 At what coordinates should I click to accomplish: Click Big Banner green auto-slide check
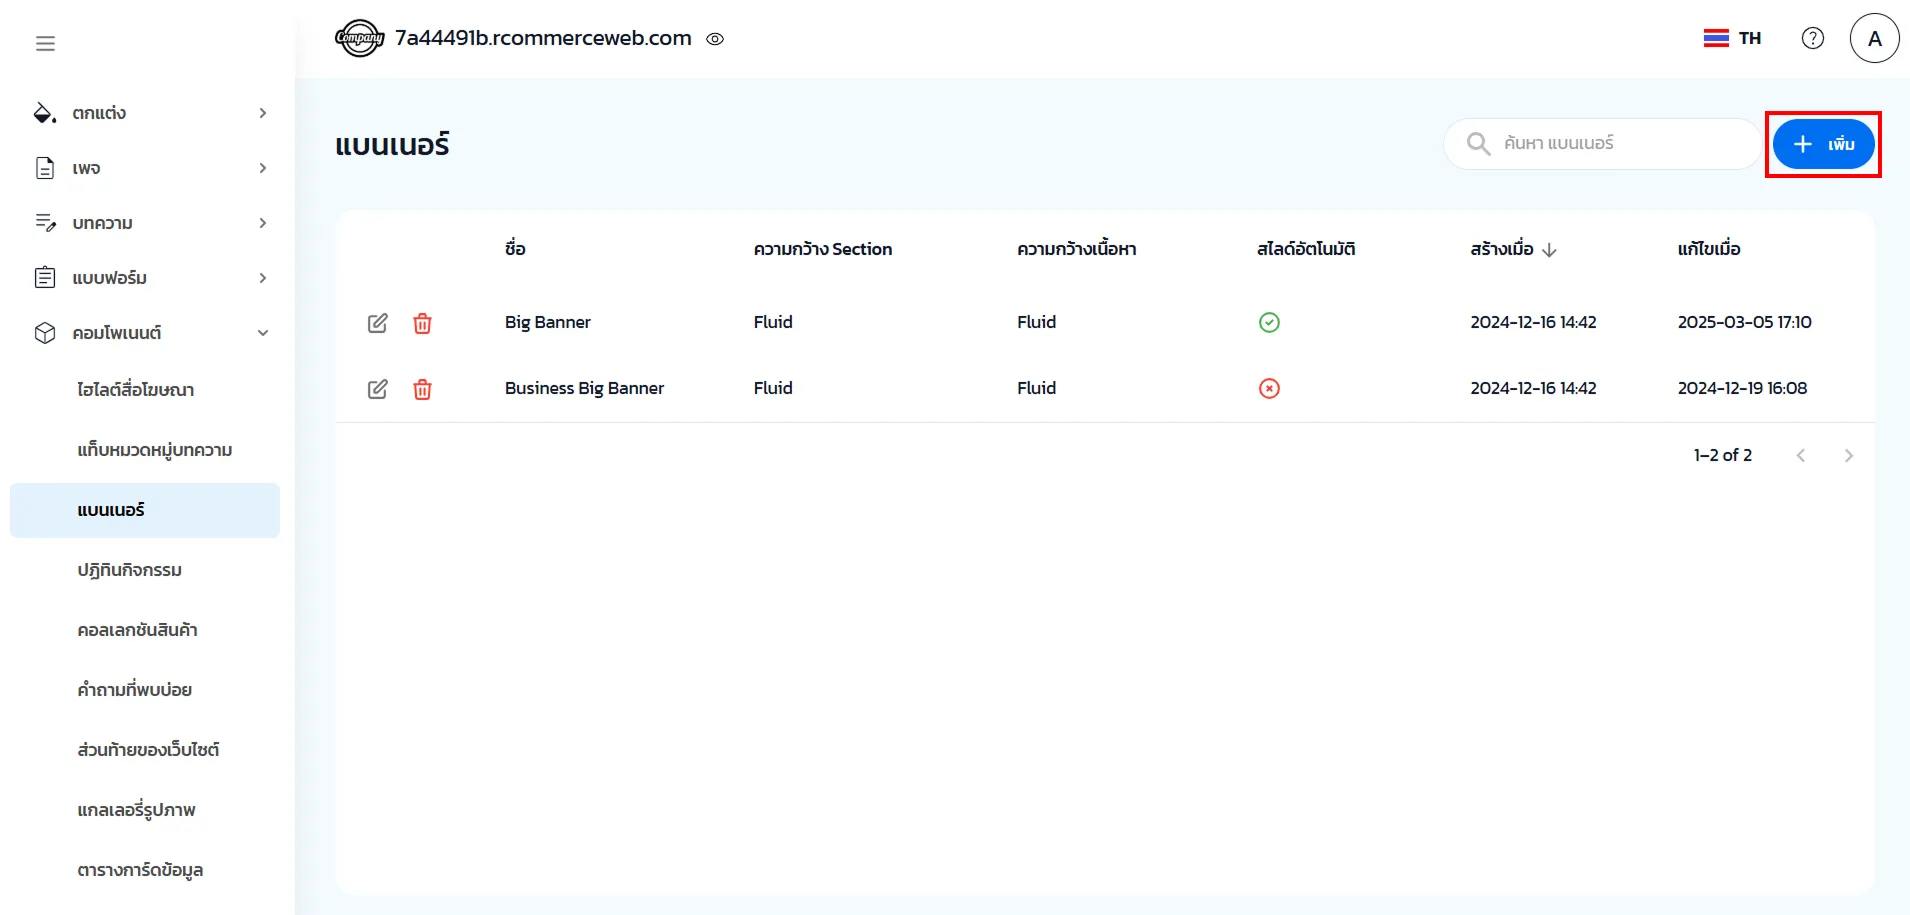1269,322
